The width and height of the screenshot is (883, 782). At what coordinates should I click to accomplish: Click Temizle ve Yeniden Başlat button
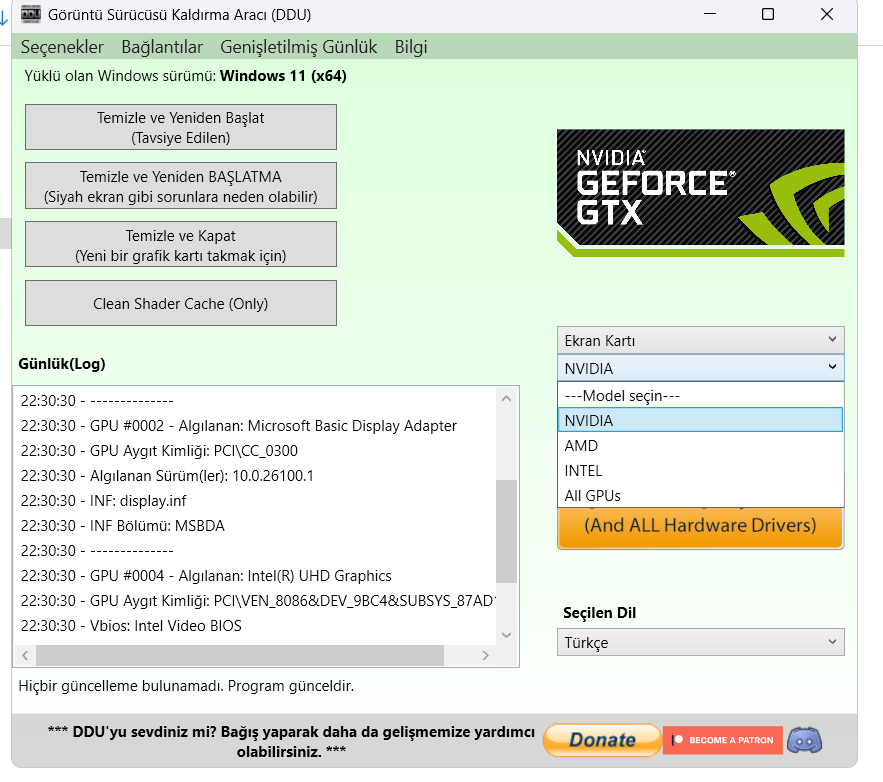tap(181, 127)
